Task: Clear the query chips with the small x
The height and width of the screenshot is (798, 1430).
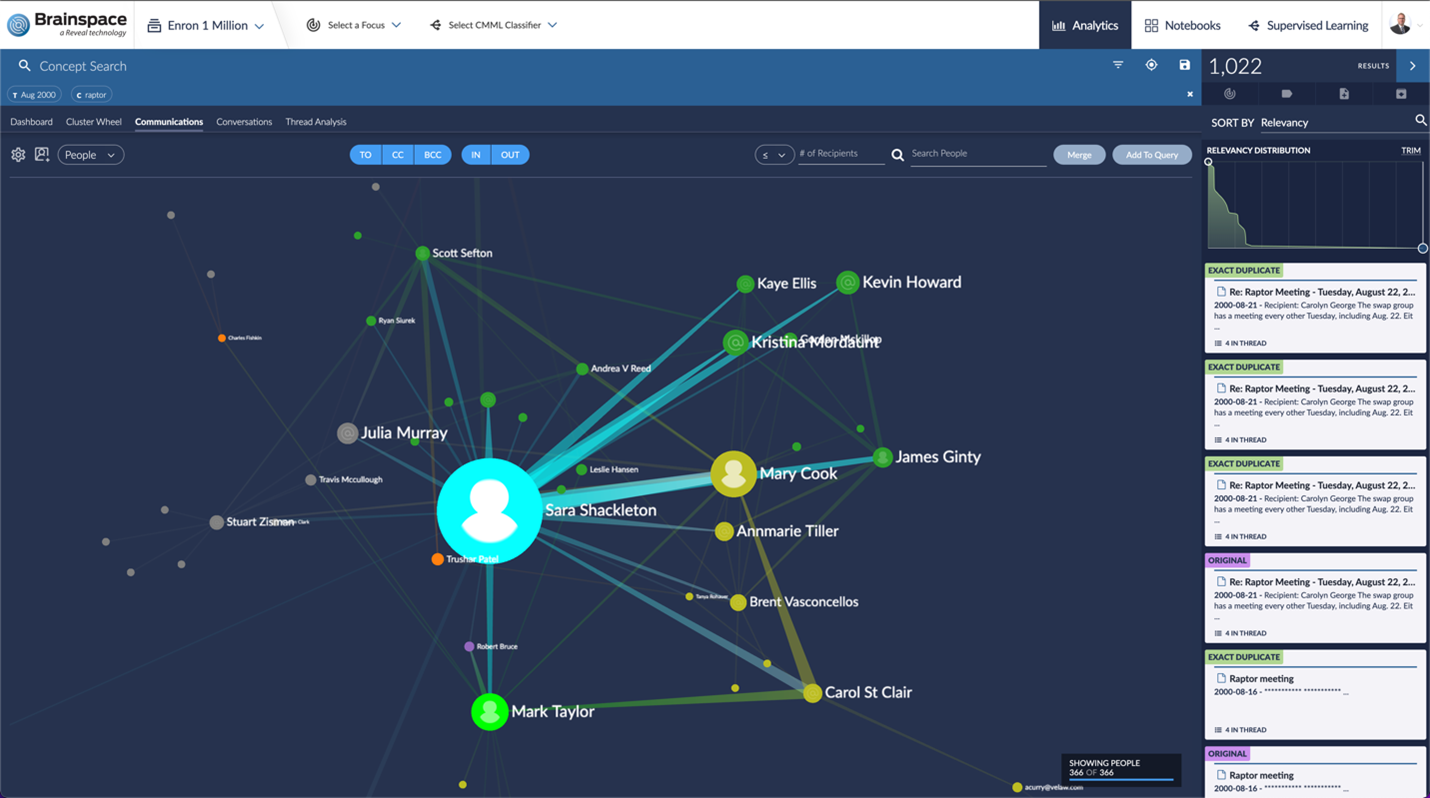Action: tap(1190, 94)
